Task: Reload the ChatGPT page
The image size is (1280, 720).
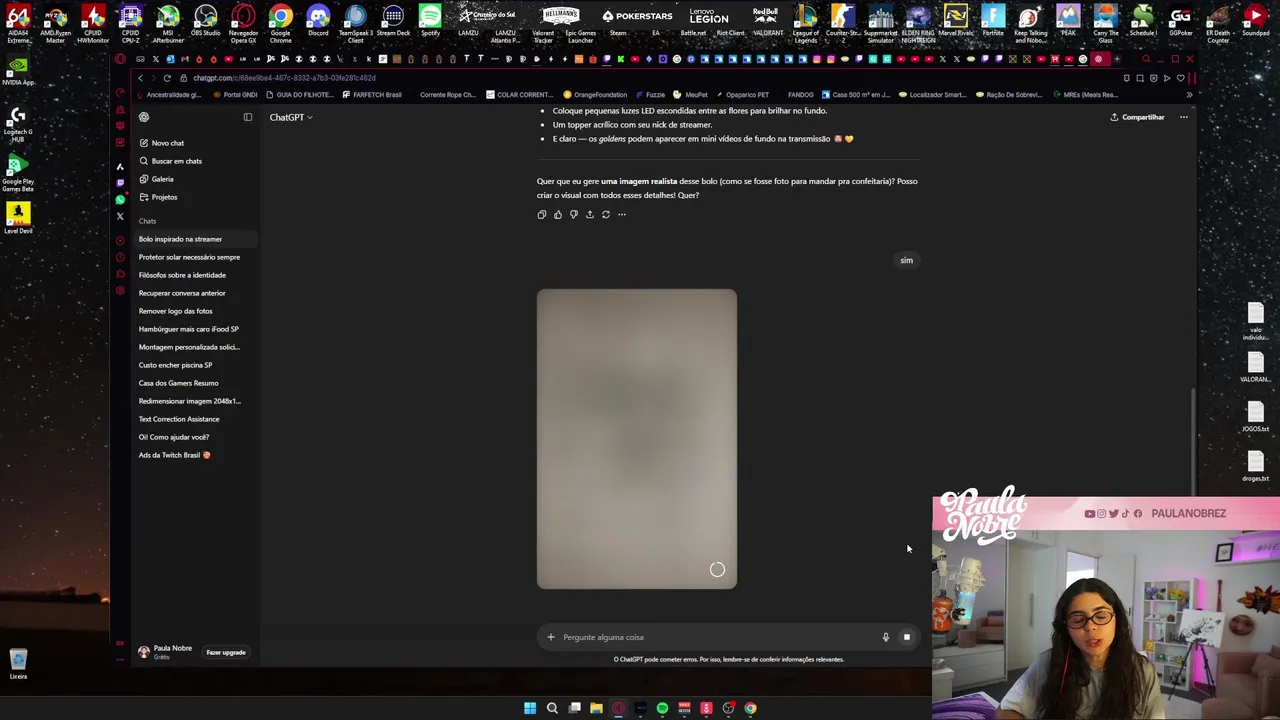Action: point(167,78)
